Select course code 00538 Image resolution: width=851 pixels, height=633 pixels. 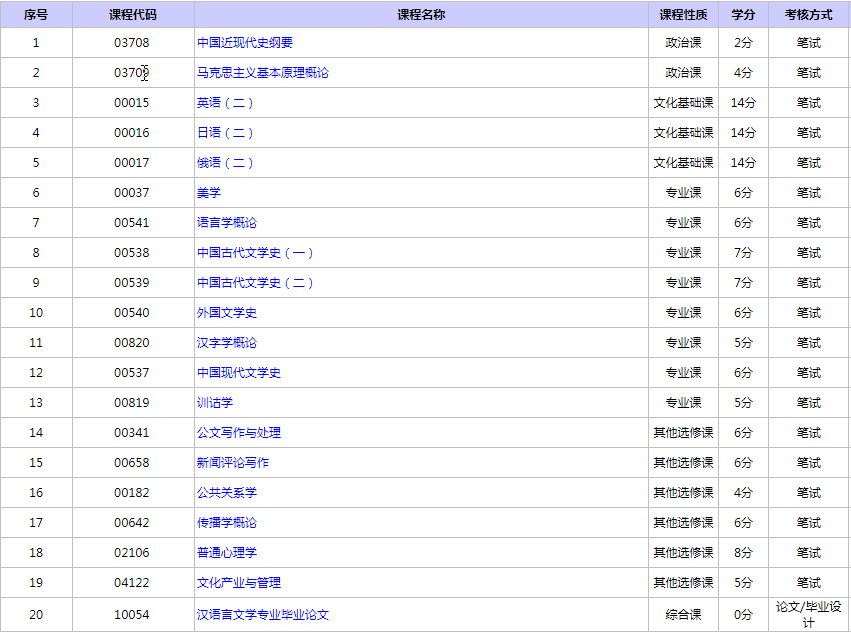point(132,252)
